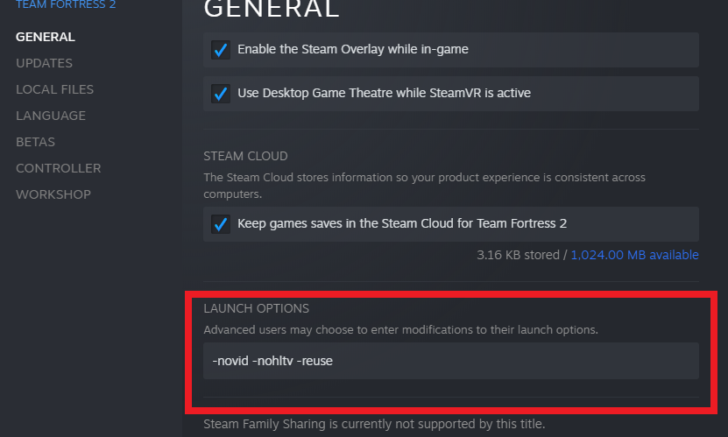Toggle the Steam Overlay while in-game checkbox
728x437 pixels.
click(221, 49)
